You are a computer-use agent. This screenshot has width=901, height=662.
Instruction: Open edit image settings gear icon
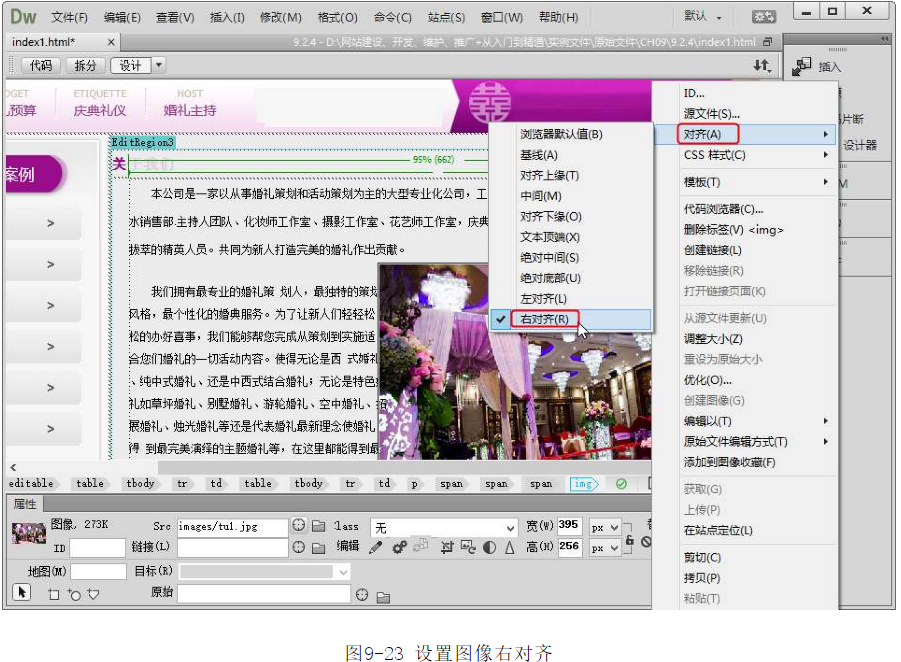(x=399, y=547)
